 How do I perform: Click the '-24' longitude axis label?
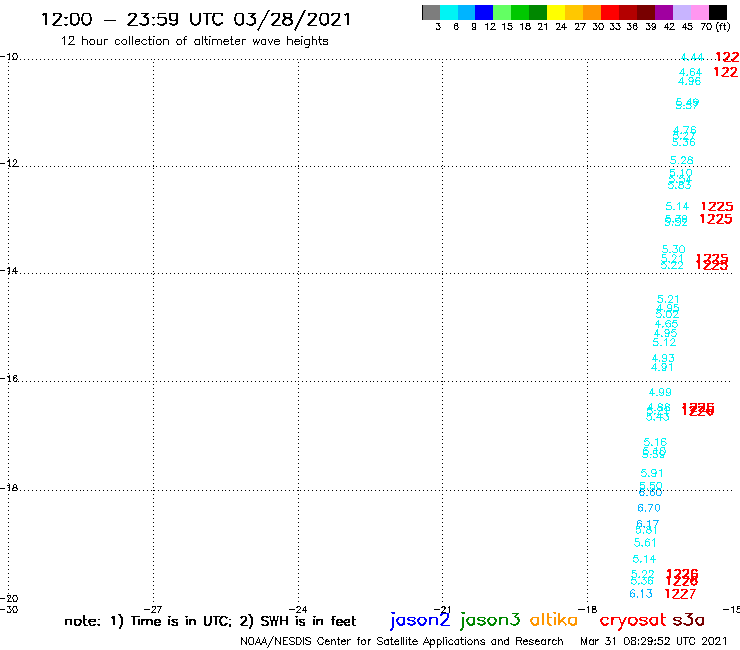click(298, 609)
